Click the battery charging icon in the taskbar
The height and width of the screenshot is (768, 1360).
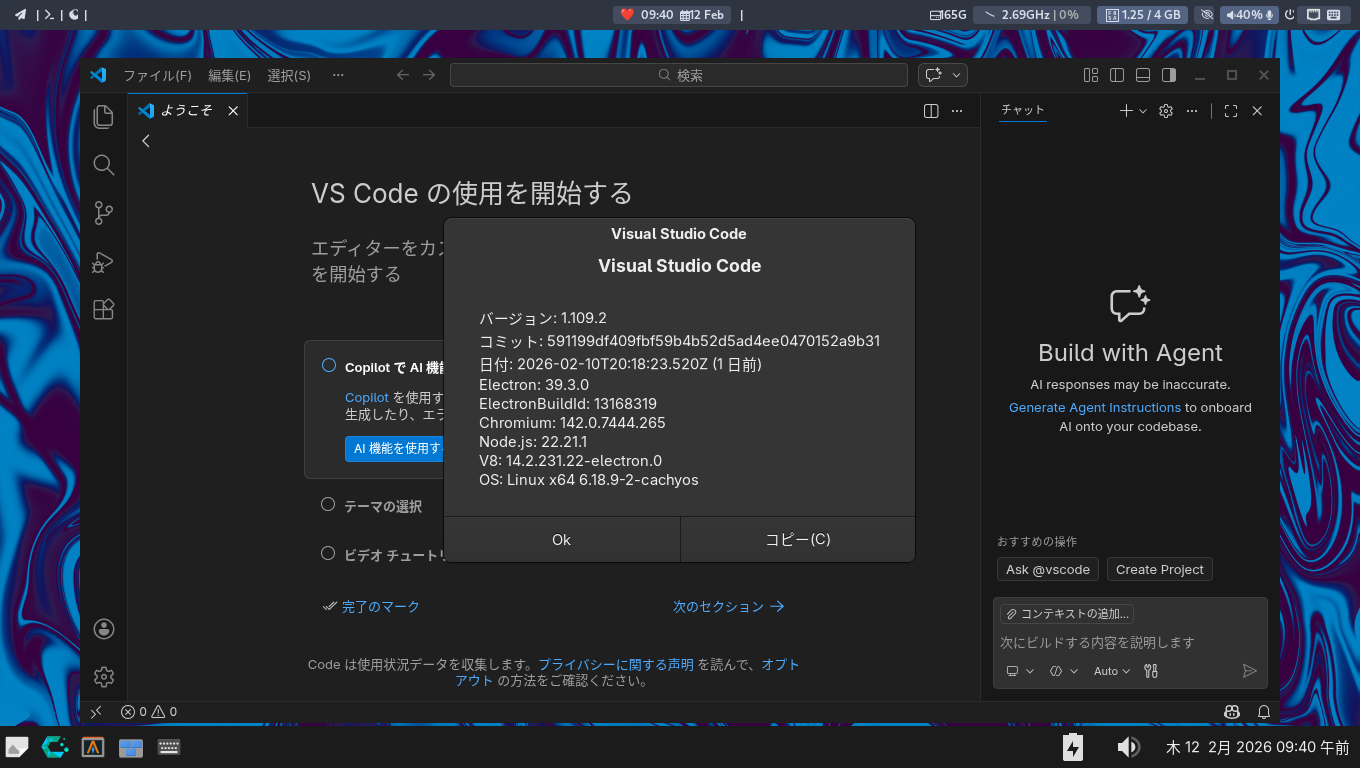pos(1073,747)
